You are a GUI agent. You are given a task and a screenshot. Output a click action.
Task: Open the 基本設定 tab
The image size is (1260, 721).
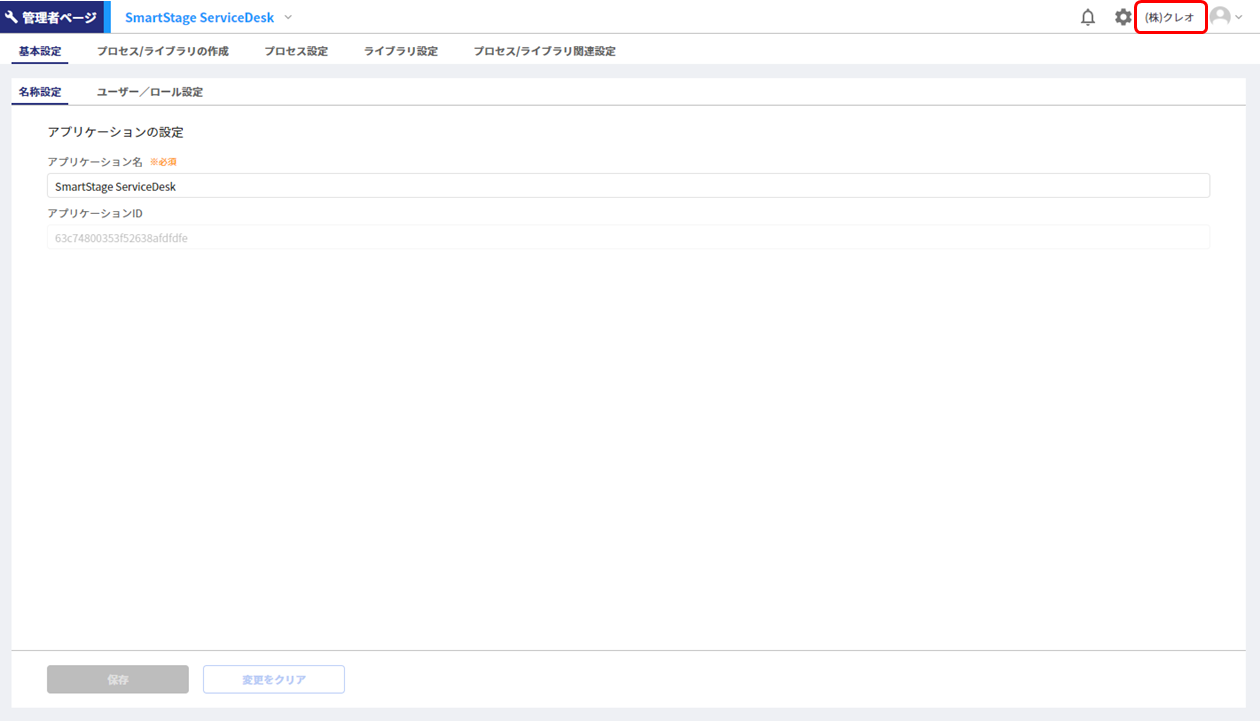tap(40, 51)
